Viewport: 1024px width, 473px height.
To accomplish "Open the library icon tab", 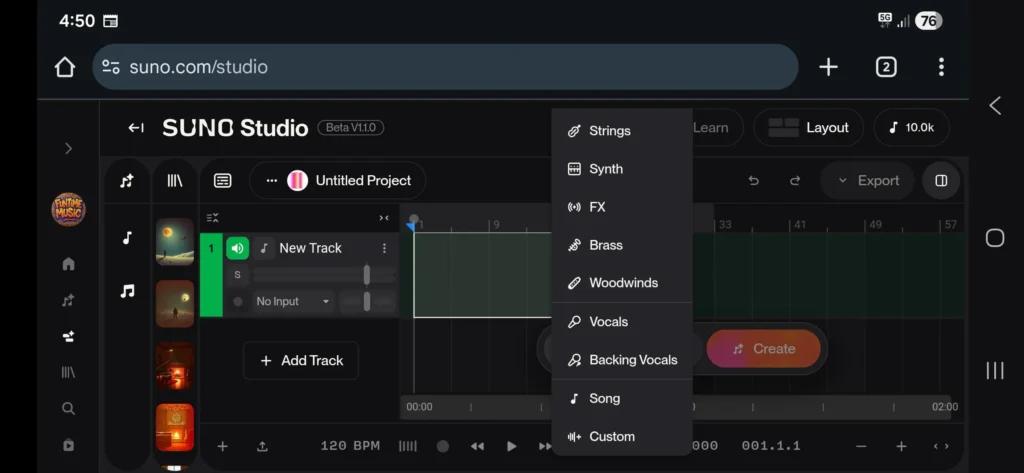I will click(175, 181).
